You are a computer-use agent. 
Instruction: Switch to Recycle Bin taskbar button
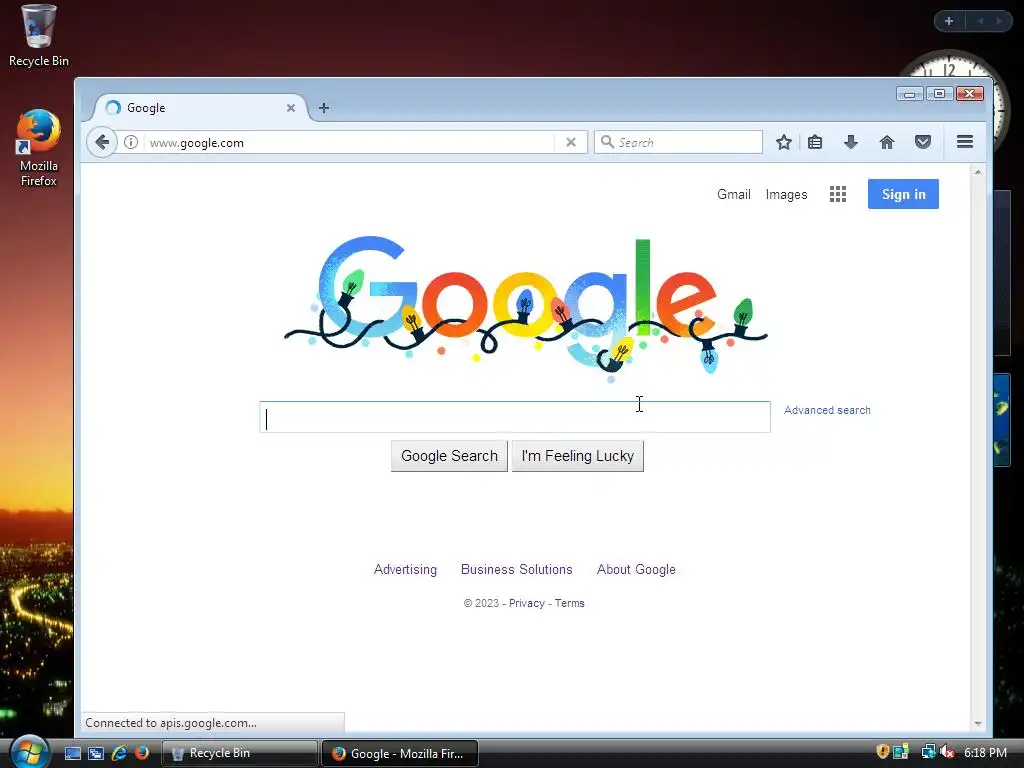point(239,754)
